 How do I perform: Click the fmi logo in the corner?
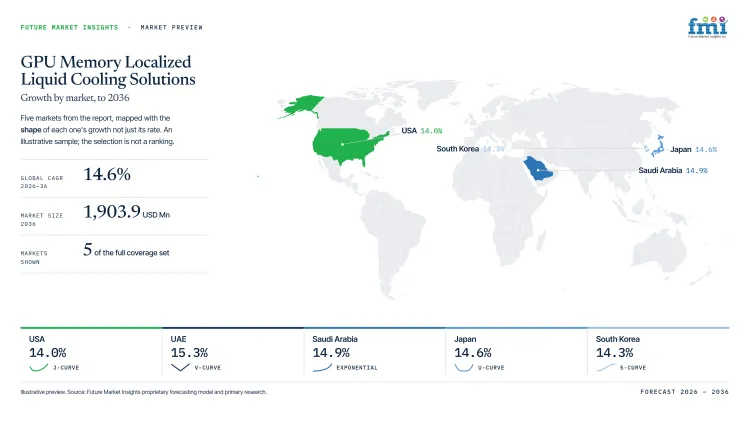point(707,27)
